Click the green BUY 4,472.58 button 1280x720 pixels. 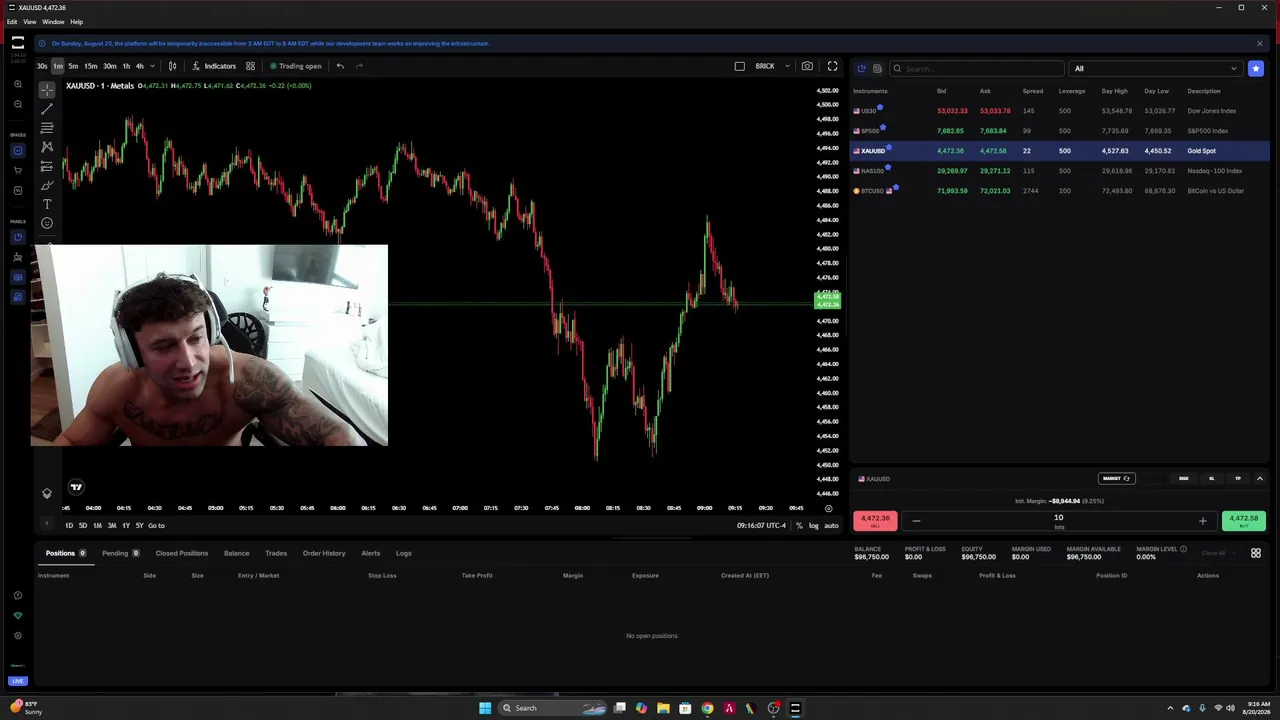click(x=1244, y=521)
